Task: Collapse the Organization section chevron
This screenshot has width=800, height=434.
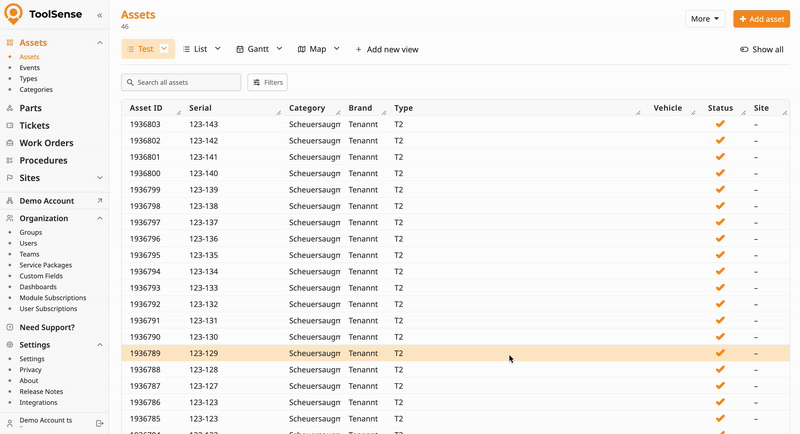Action: coord(99,218)
